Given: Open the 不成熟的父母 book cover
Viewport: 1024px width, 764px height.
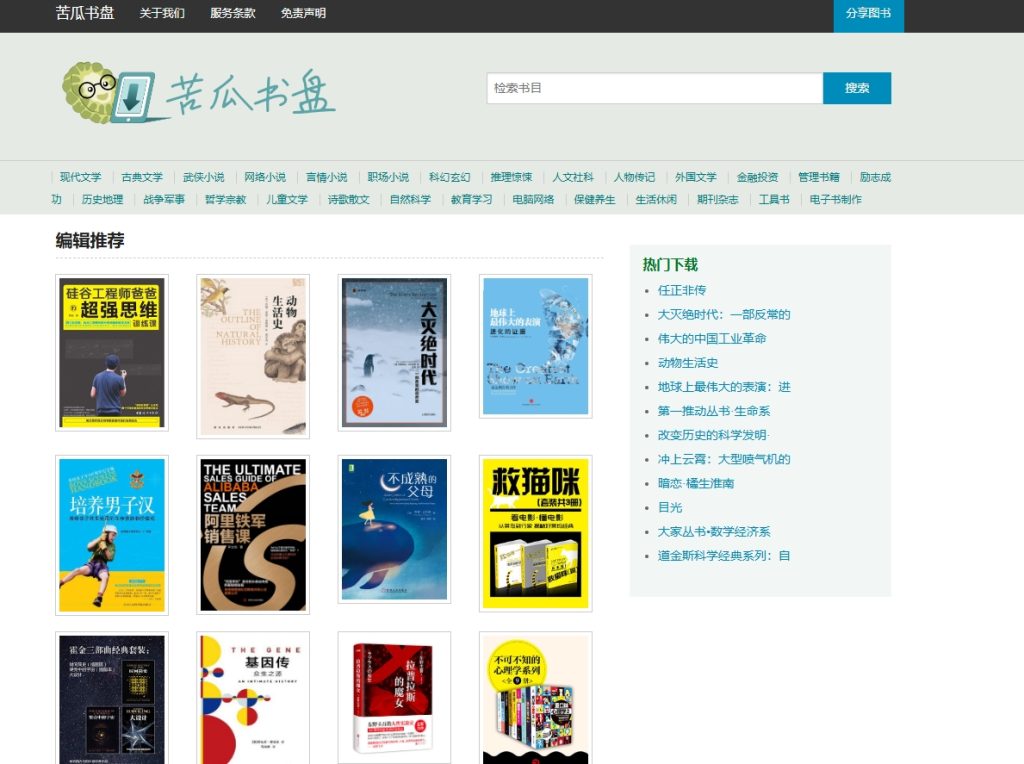Looking at the screenshot, I should 394,529.
